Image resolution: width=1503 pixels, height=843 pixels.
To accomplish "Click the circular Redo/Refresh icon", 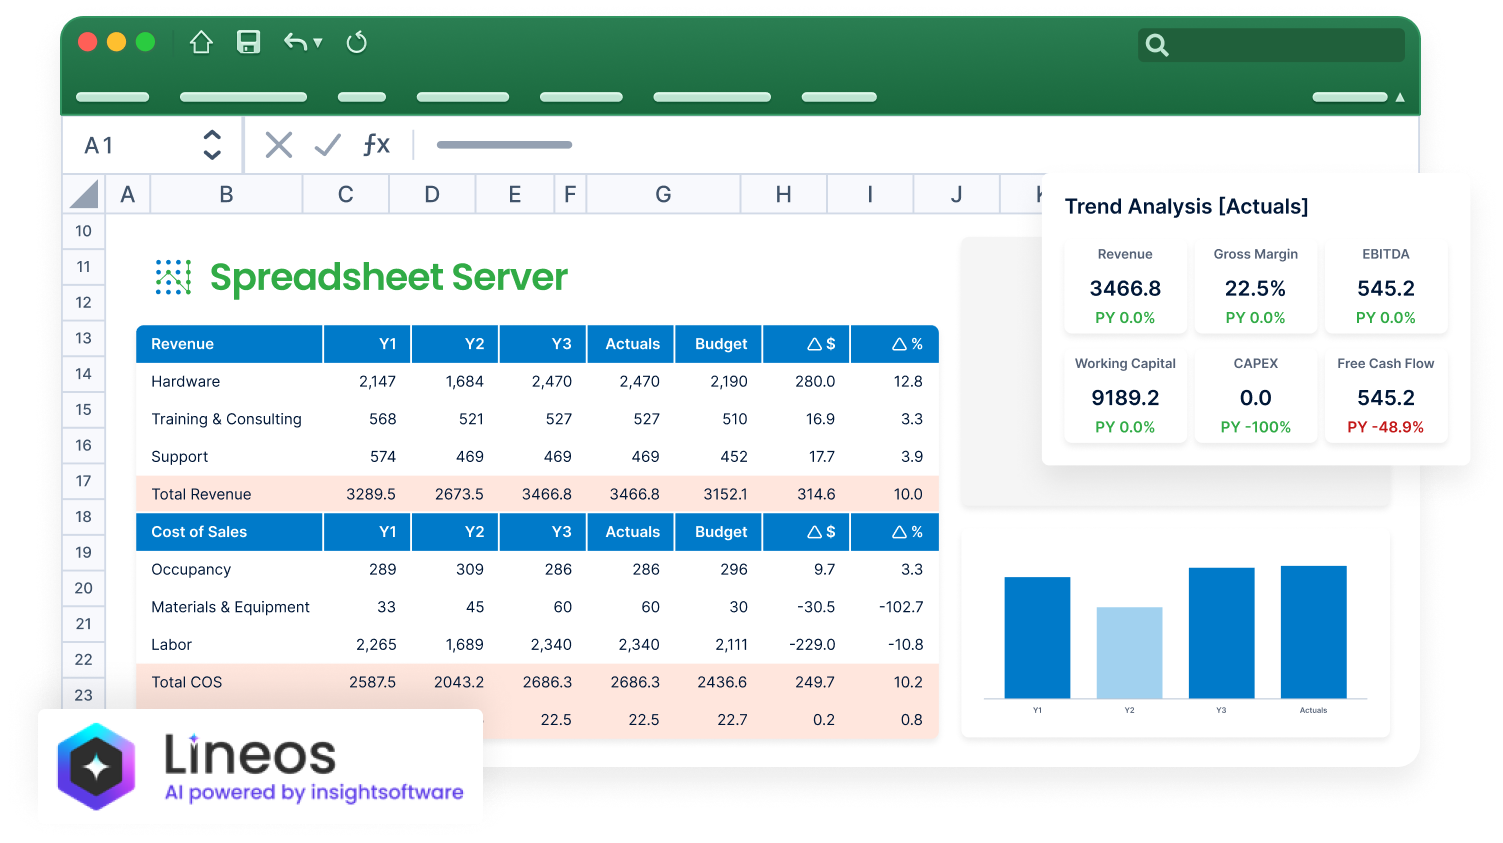I will (356, 42).
